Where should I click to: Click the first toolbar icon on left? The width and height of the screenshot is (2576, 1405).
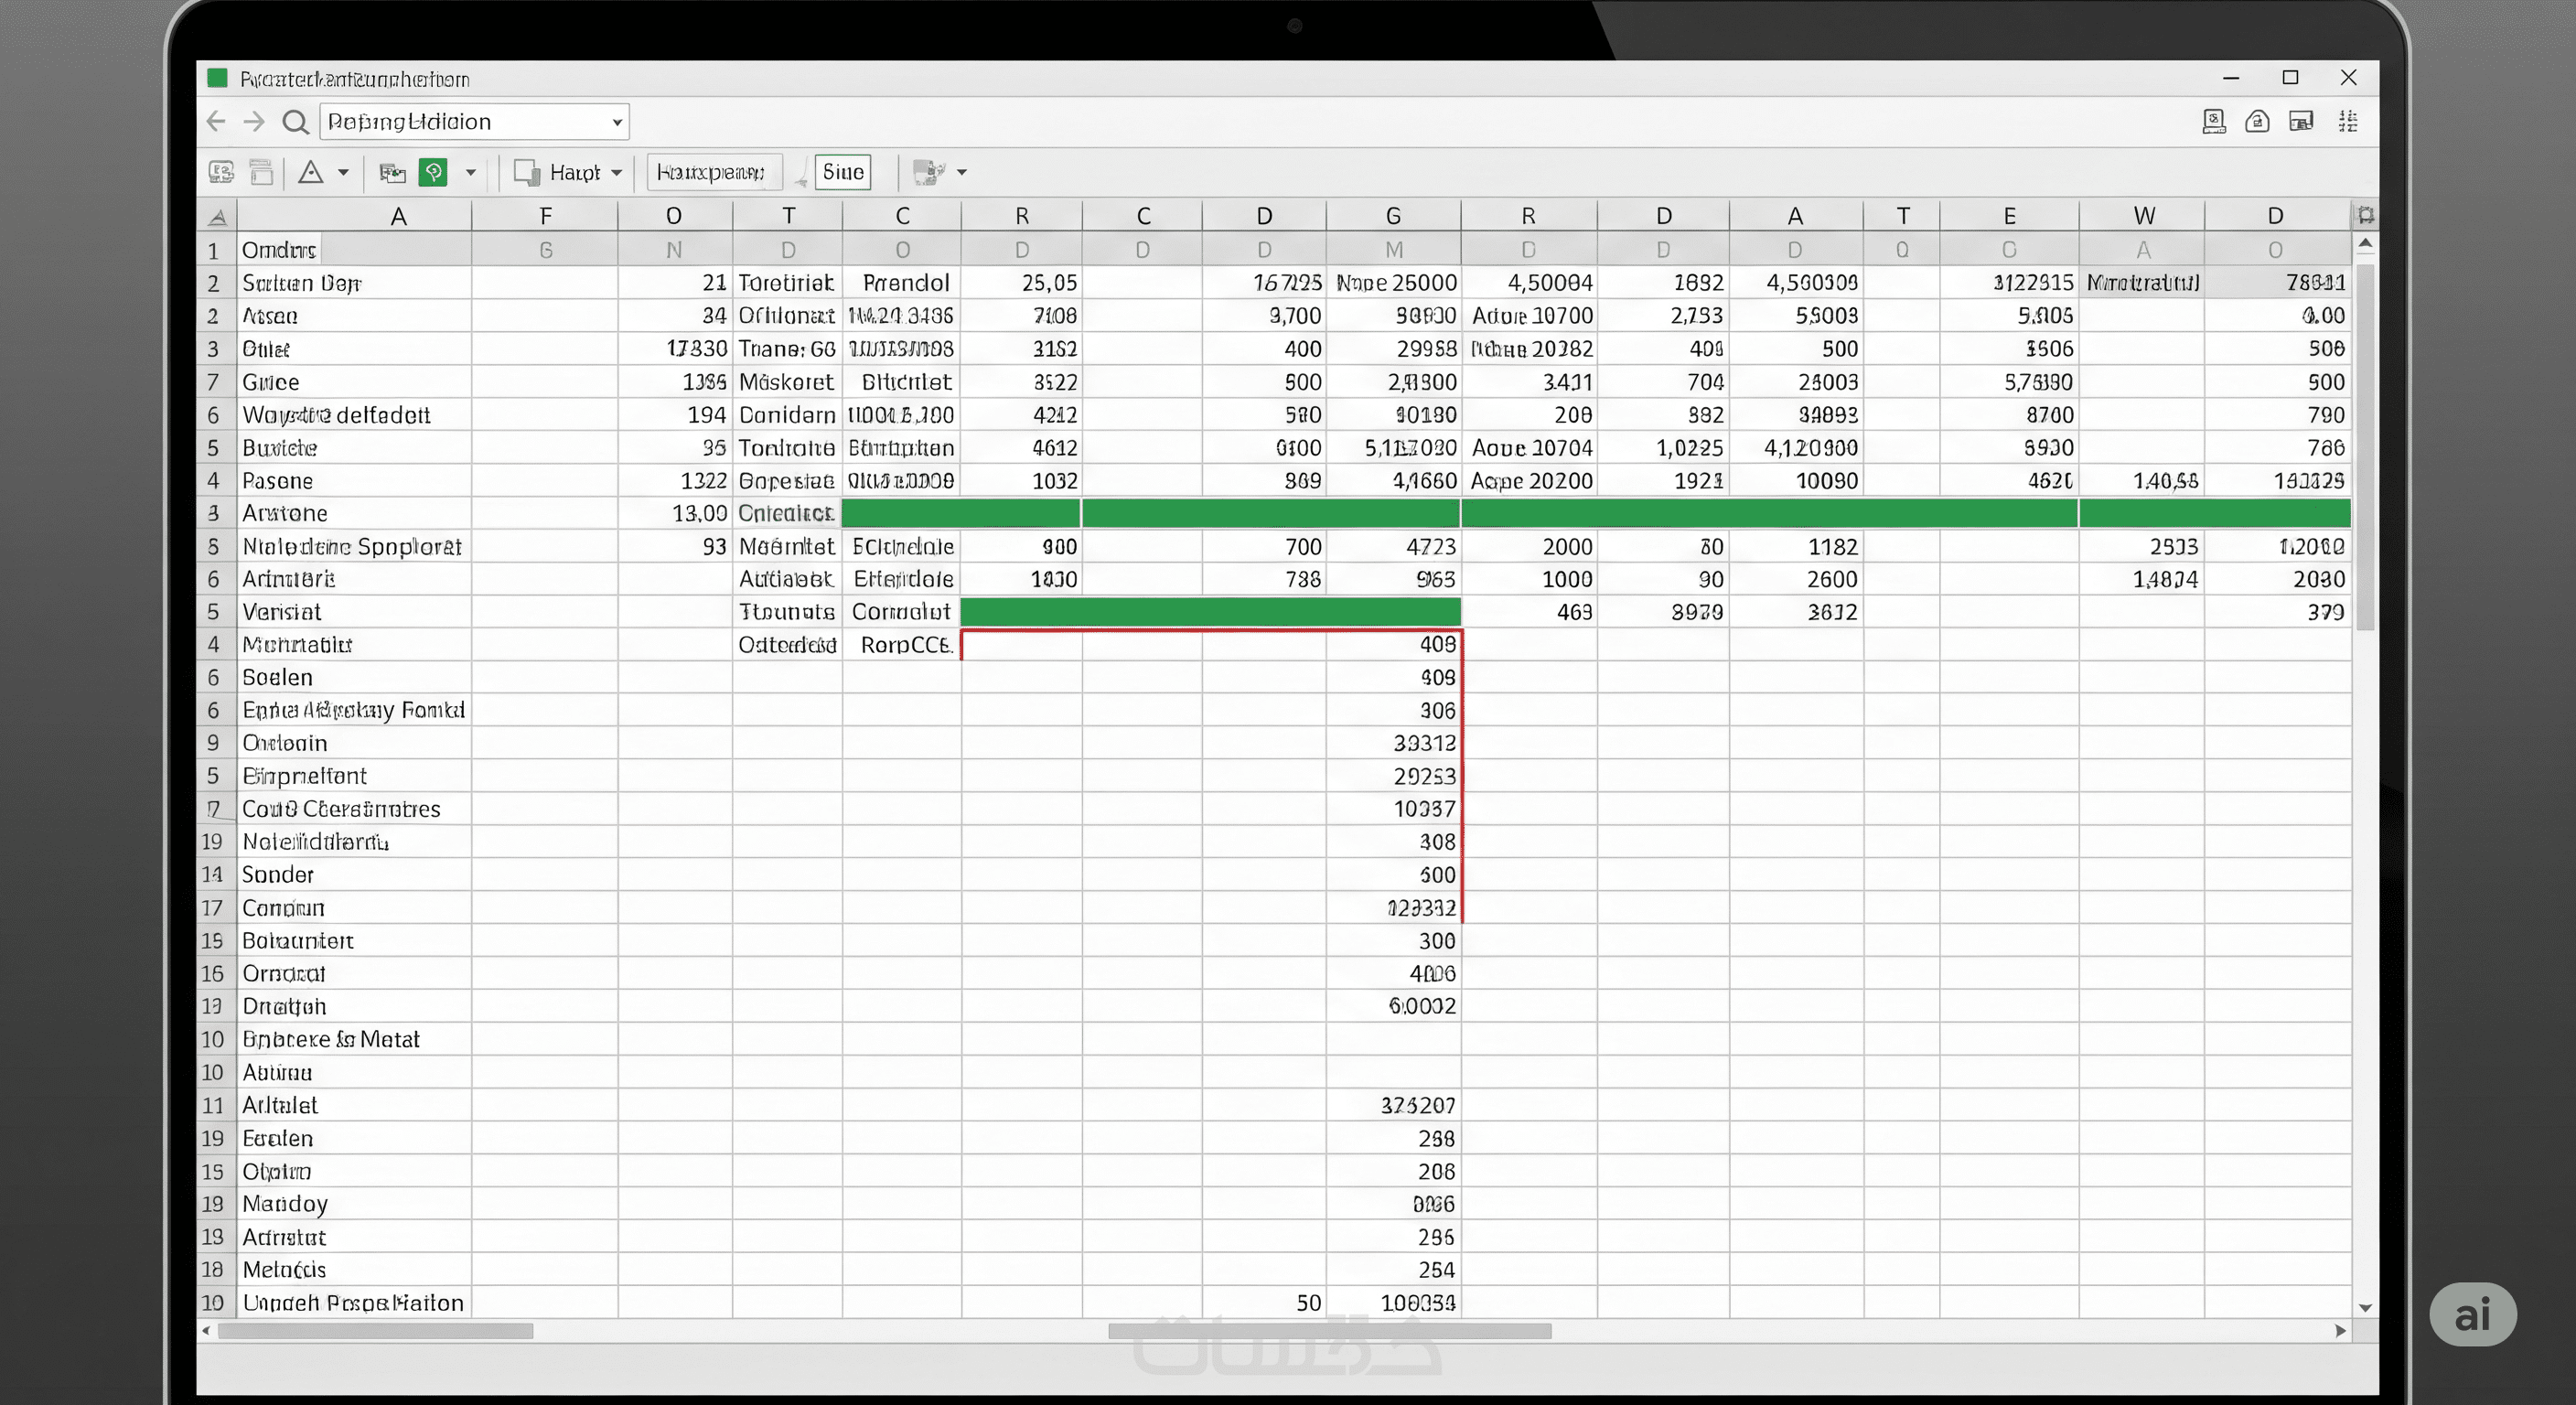point(221,172)
